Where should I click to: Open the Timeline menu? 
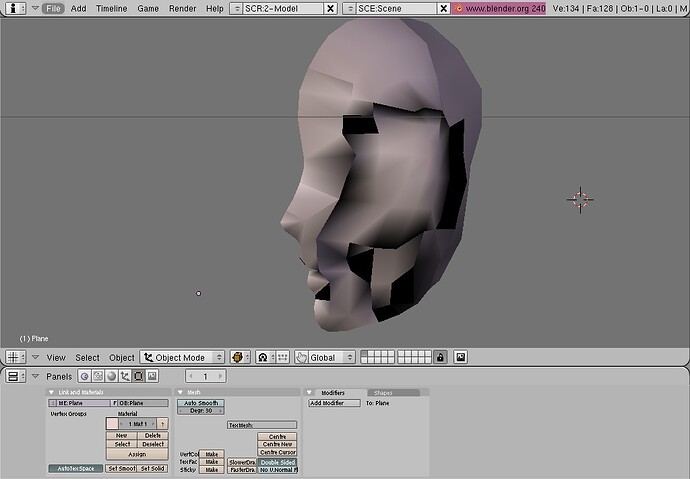pyautogui.click(x=111, y=8)
